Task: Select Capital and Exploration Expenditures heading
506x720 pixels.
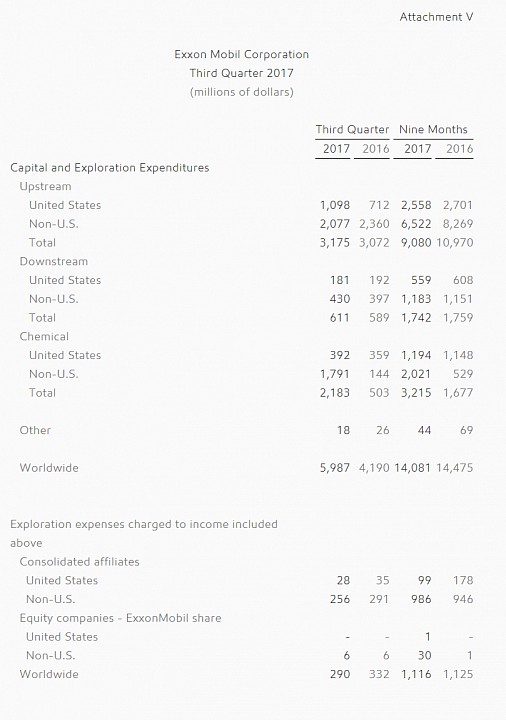Action: tap(110, 168)
